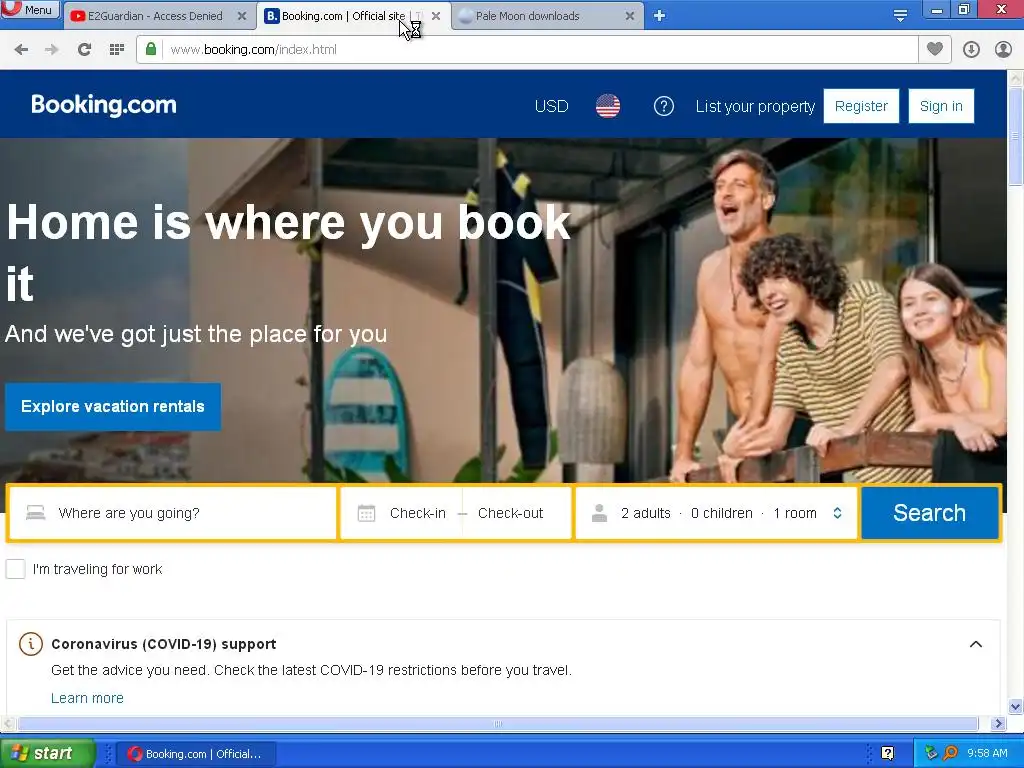Select the Check-in date
1024x768 pixels.
coord(418,513)
